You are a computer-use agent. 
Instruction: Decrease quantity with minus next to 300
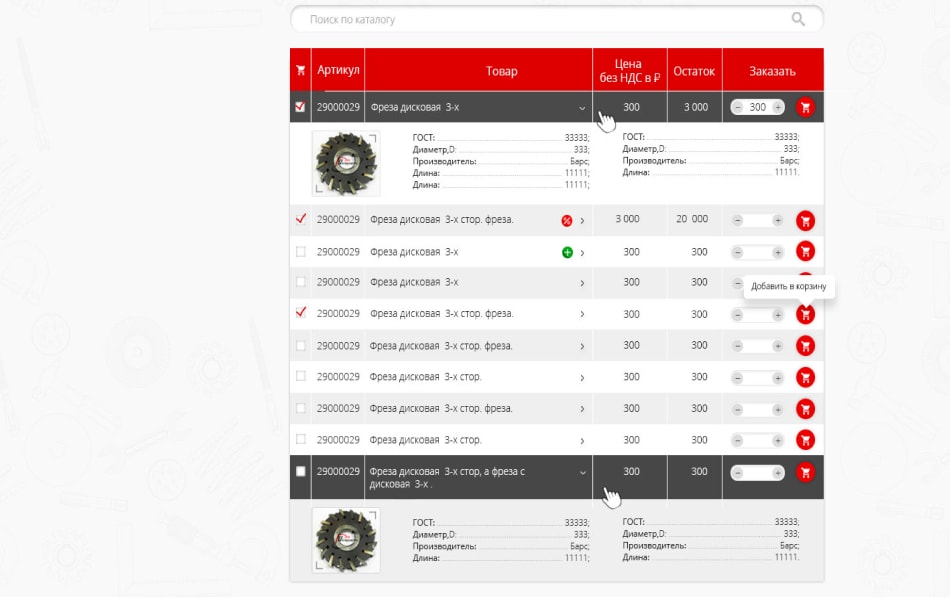[738, 107]
